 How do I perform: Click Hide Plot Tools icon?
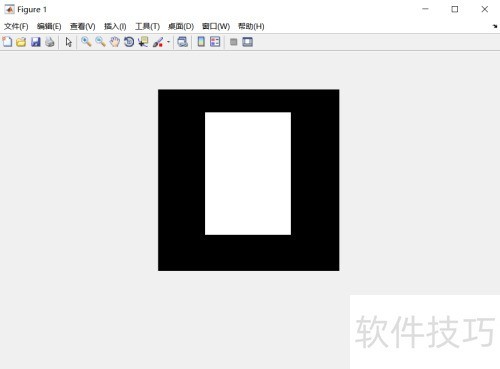[234, 42]
